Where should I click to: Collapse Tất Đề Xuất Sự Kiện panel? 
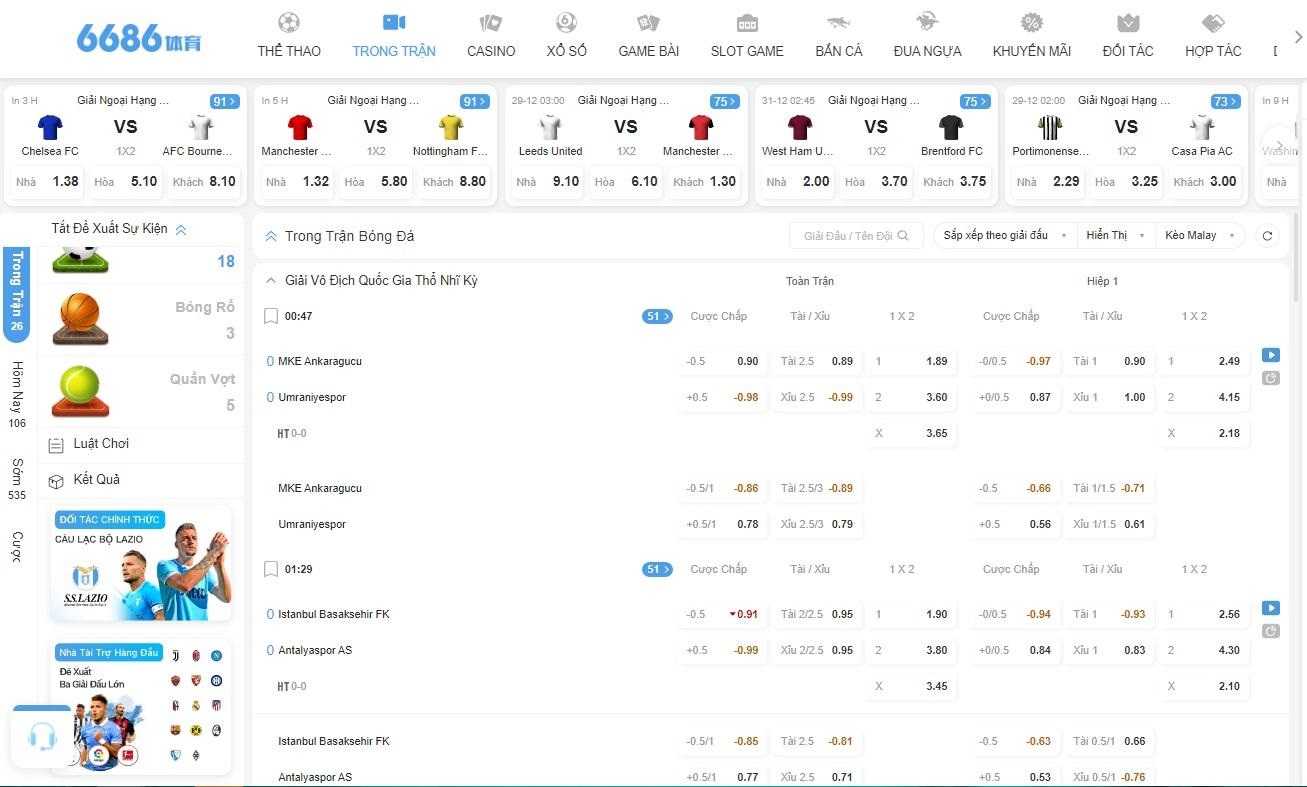(181, 229)
